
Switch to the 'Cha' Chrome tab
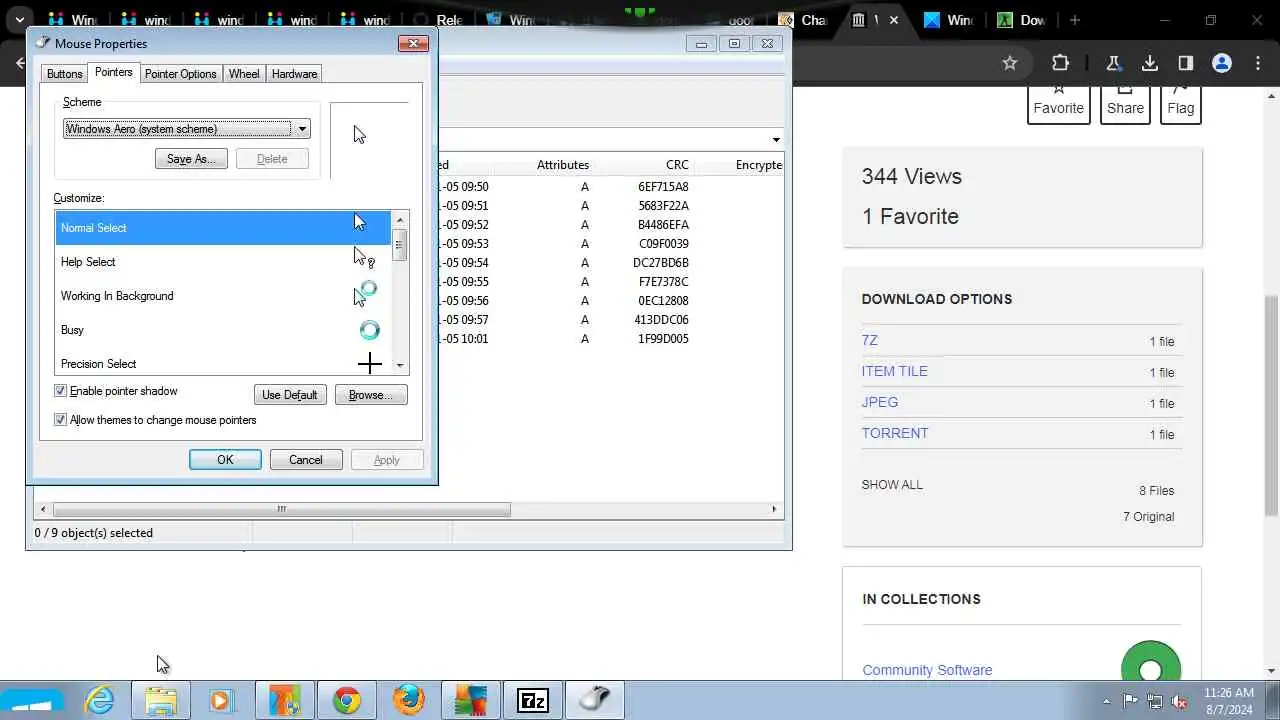click(805, 20)
